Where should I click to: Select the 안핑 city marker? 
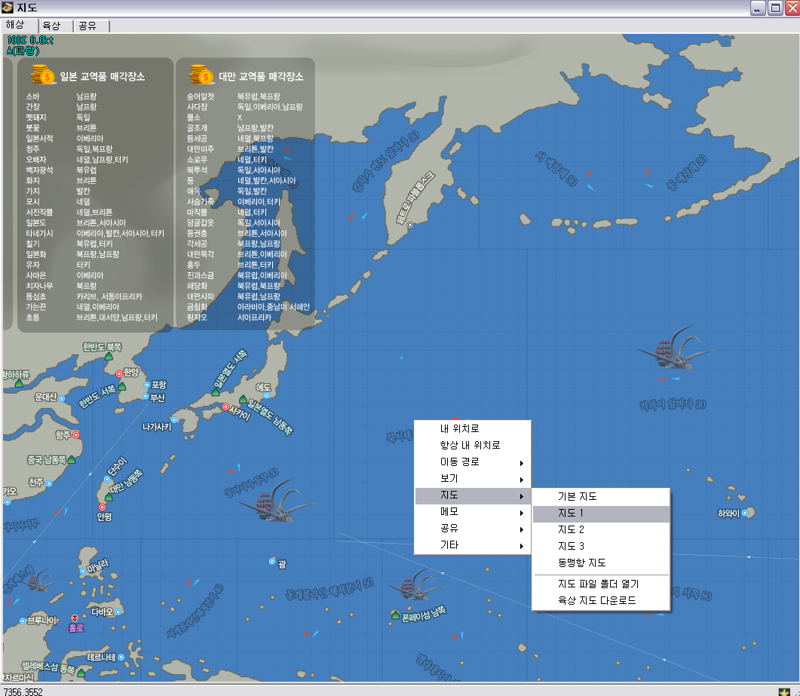point(102,507)
